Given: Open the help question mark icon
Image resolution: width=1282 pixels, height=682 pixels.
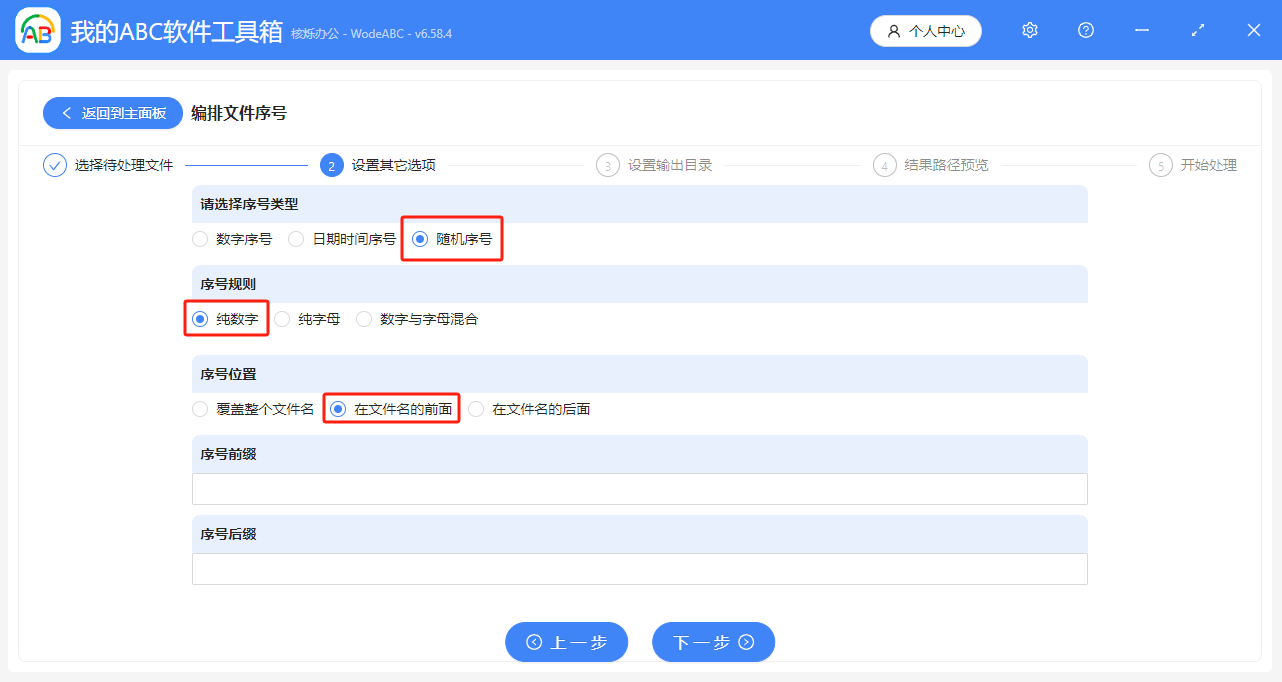Looking at the screenshot, I should tap(1085, 30).
